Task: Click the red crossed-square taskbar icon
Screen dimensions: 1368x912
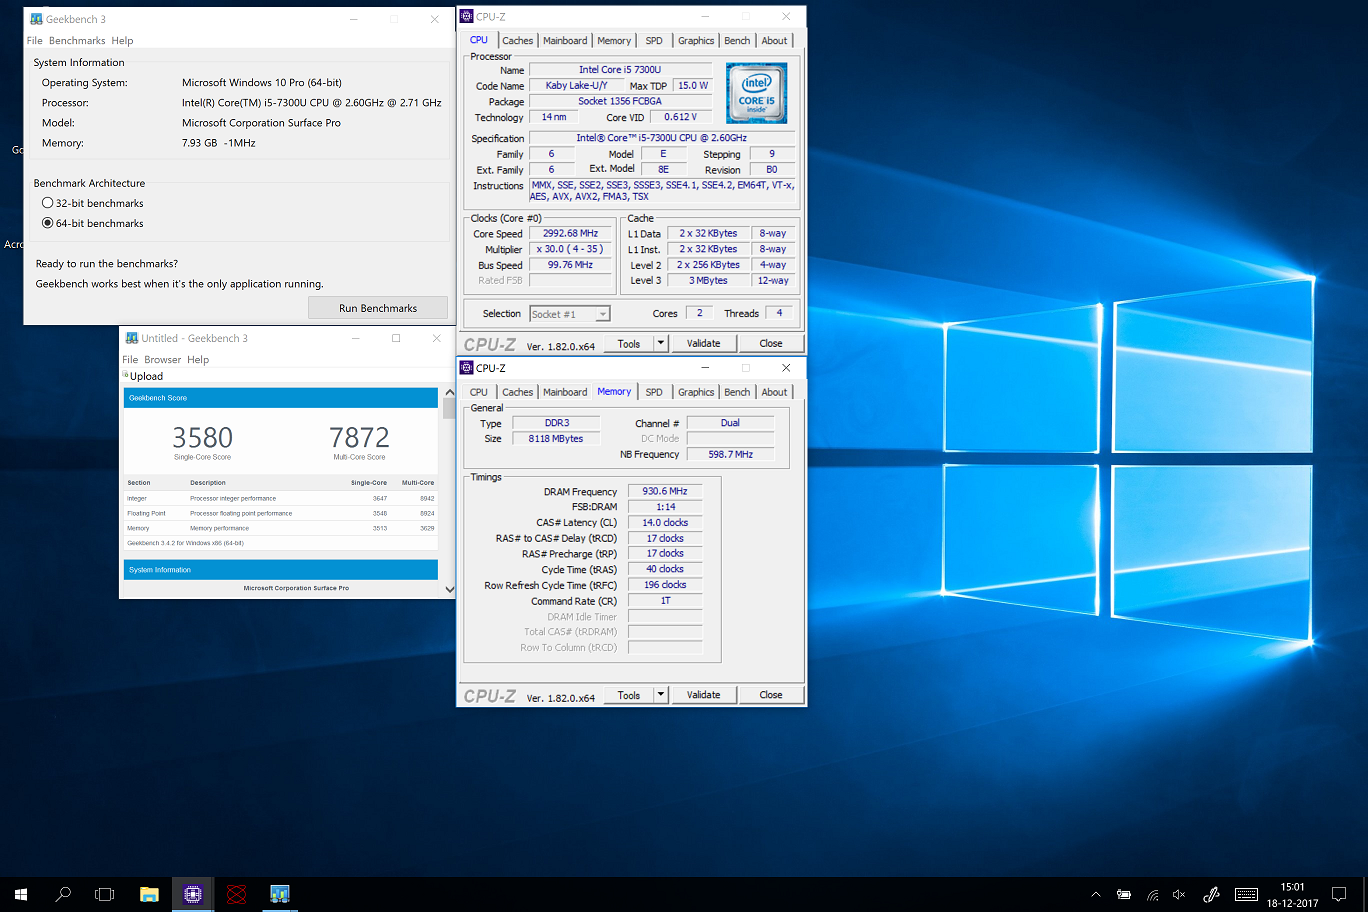Action: tap(236, 894)
